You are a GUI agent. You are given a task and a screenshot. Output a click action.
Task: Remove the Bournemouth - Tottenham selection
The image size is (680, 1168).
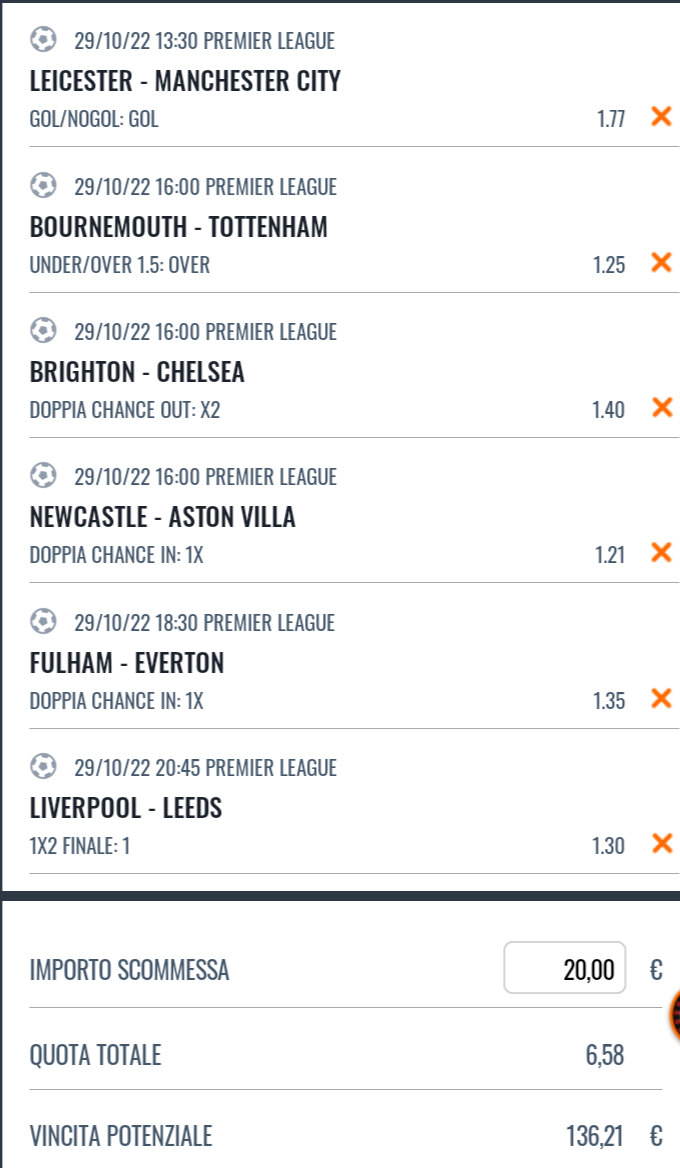tap(661, 262)
